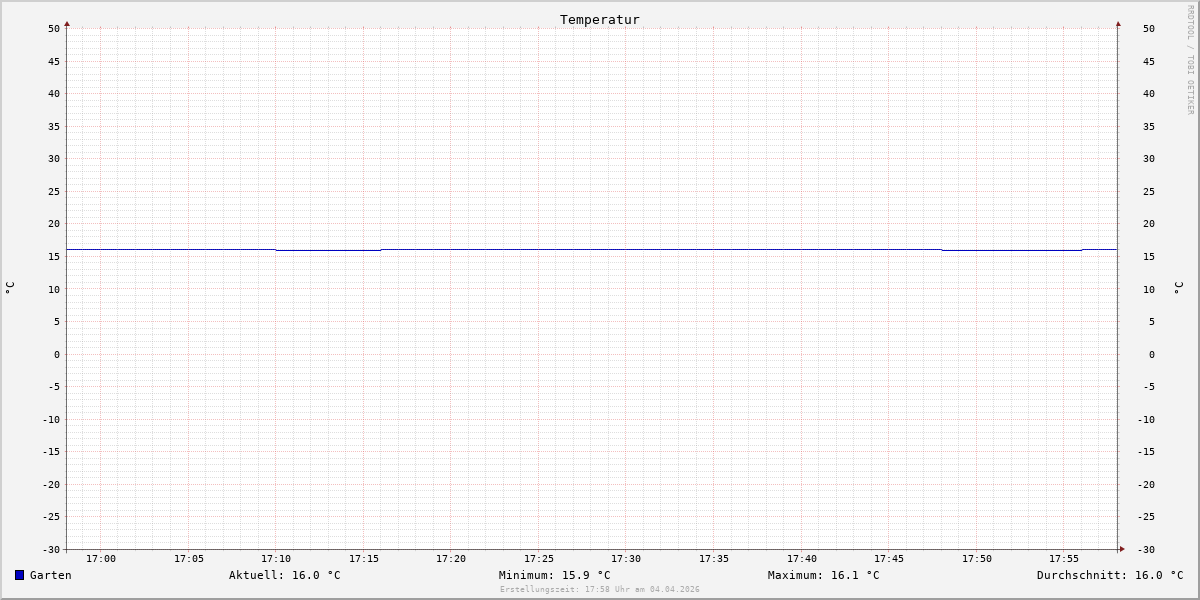Click the 17:30 time axis label
Image resolution: width=1200 pixels, height=600 pixels.
pos(626,559)
